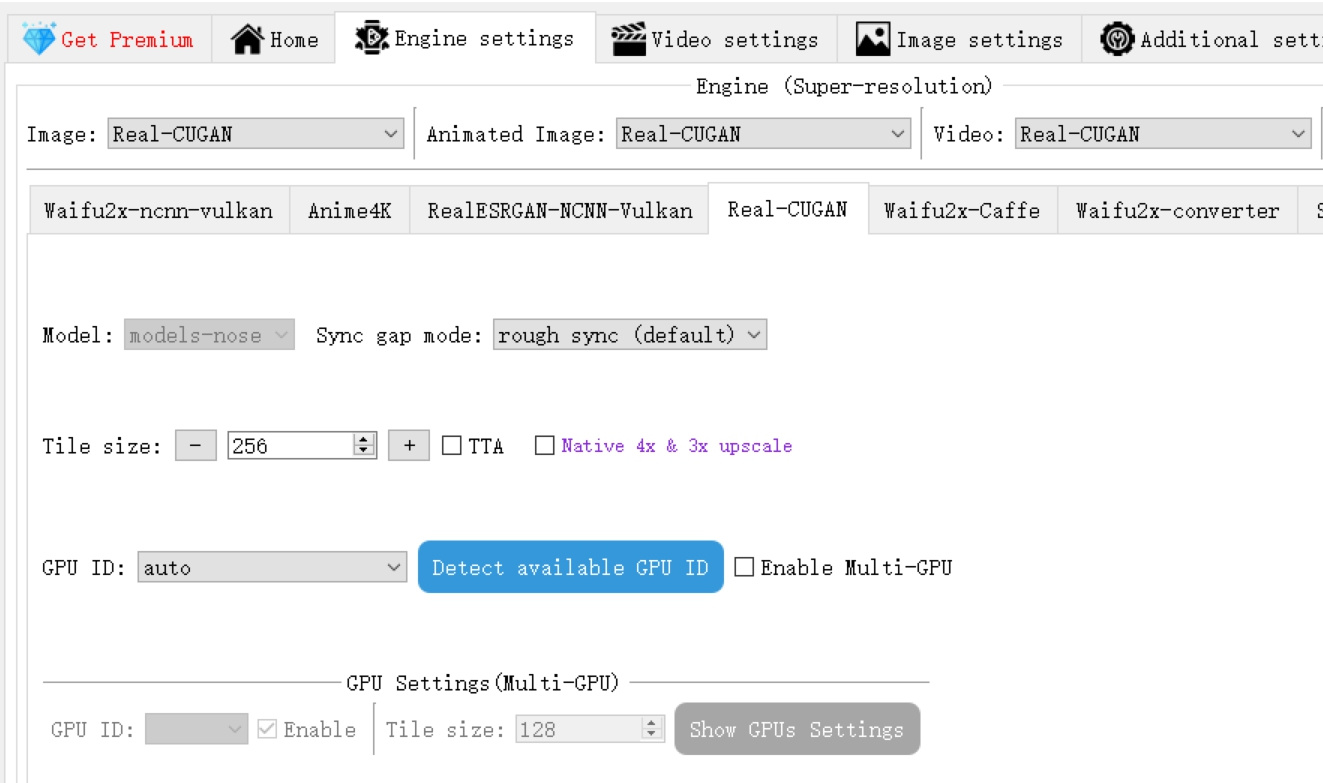The height and width of the screenshot is (783, 1323).
Task: Open the Get Premium tab
Action: pyautogui.click(x=108, y=40)
